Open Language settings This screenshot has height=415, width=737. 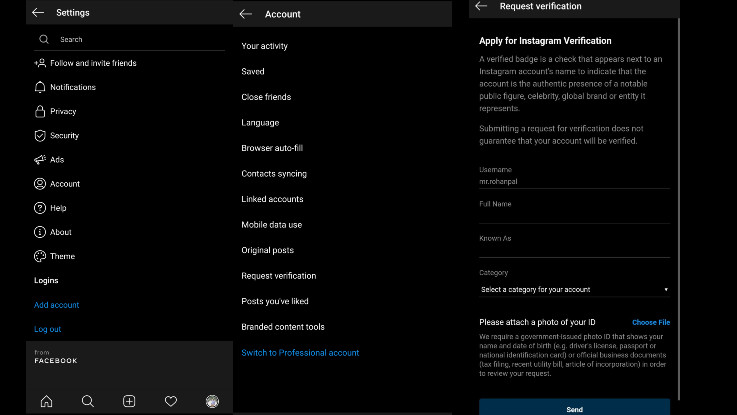pos(260,123)
